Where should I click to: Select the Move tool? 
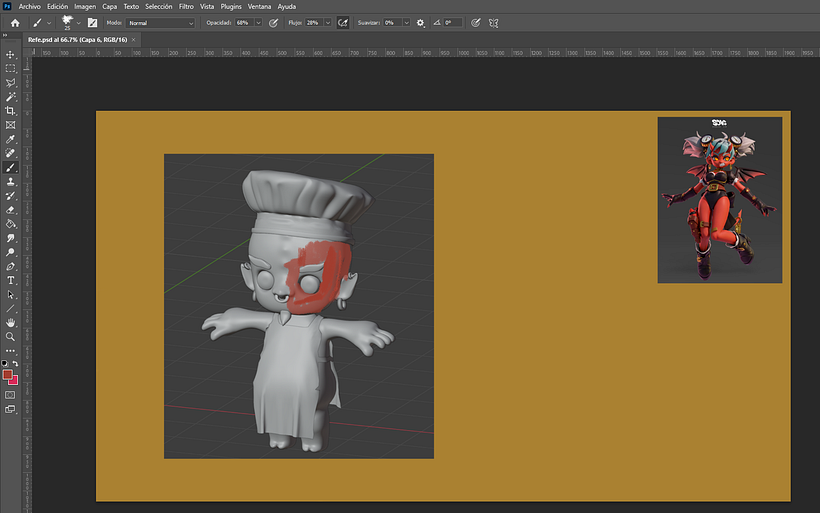[11, 54]
